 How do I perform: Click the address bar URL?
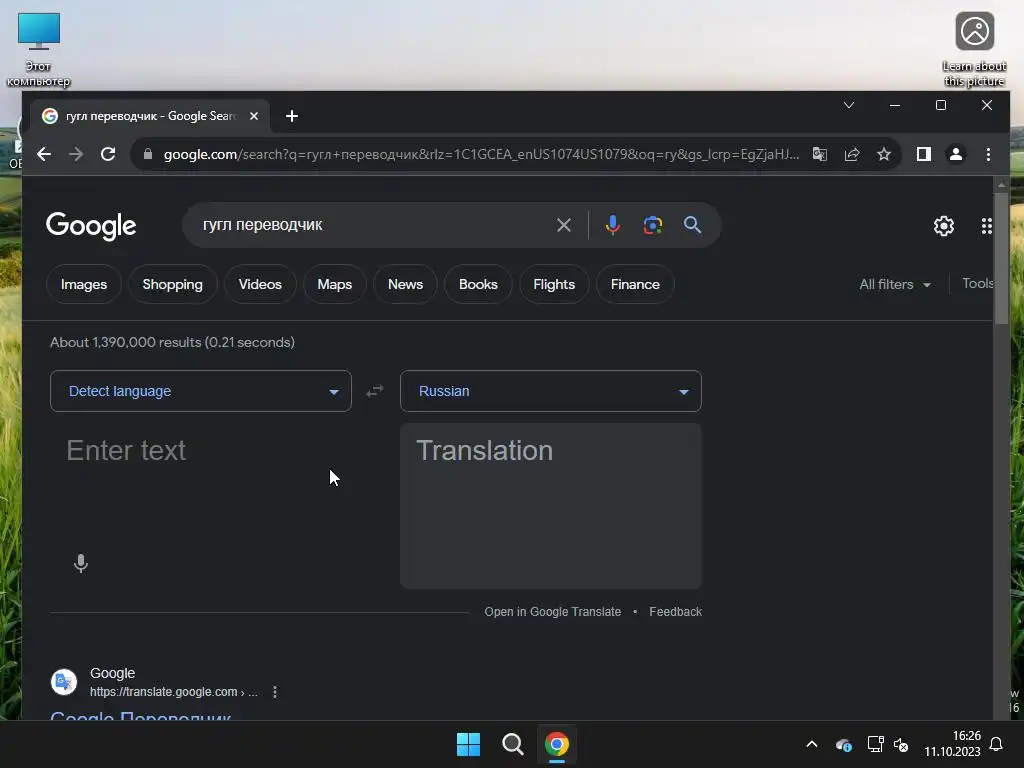[x=481, y=154]
